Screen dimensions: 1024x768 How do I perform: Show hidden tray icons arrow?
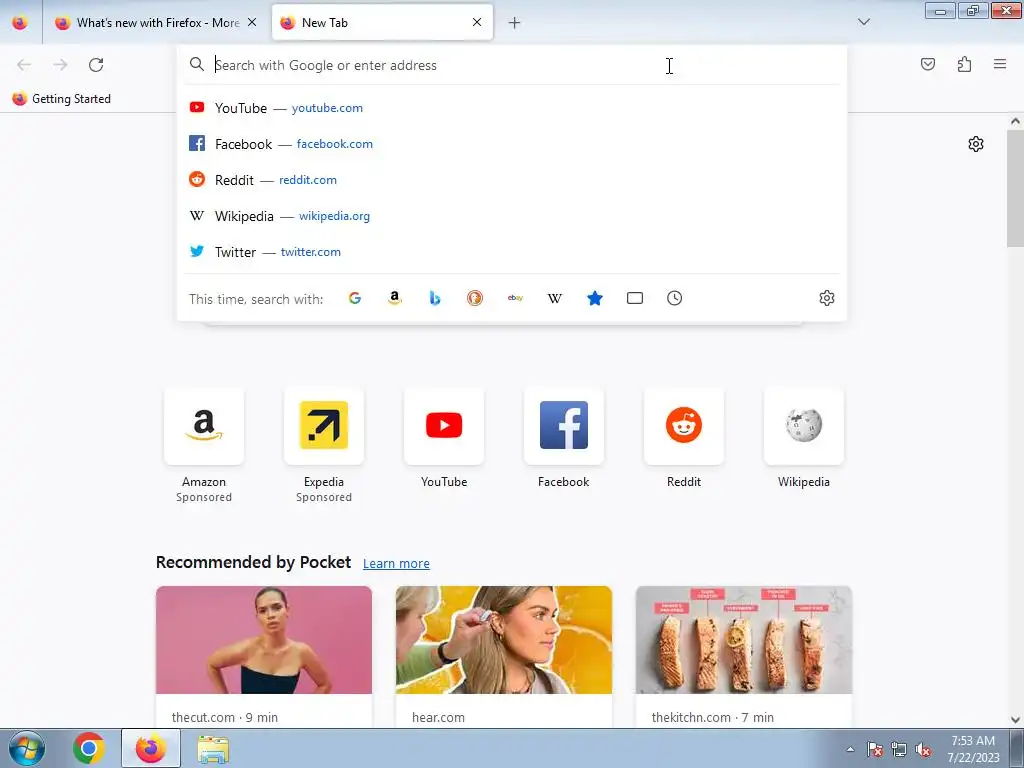pos(850,749)
